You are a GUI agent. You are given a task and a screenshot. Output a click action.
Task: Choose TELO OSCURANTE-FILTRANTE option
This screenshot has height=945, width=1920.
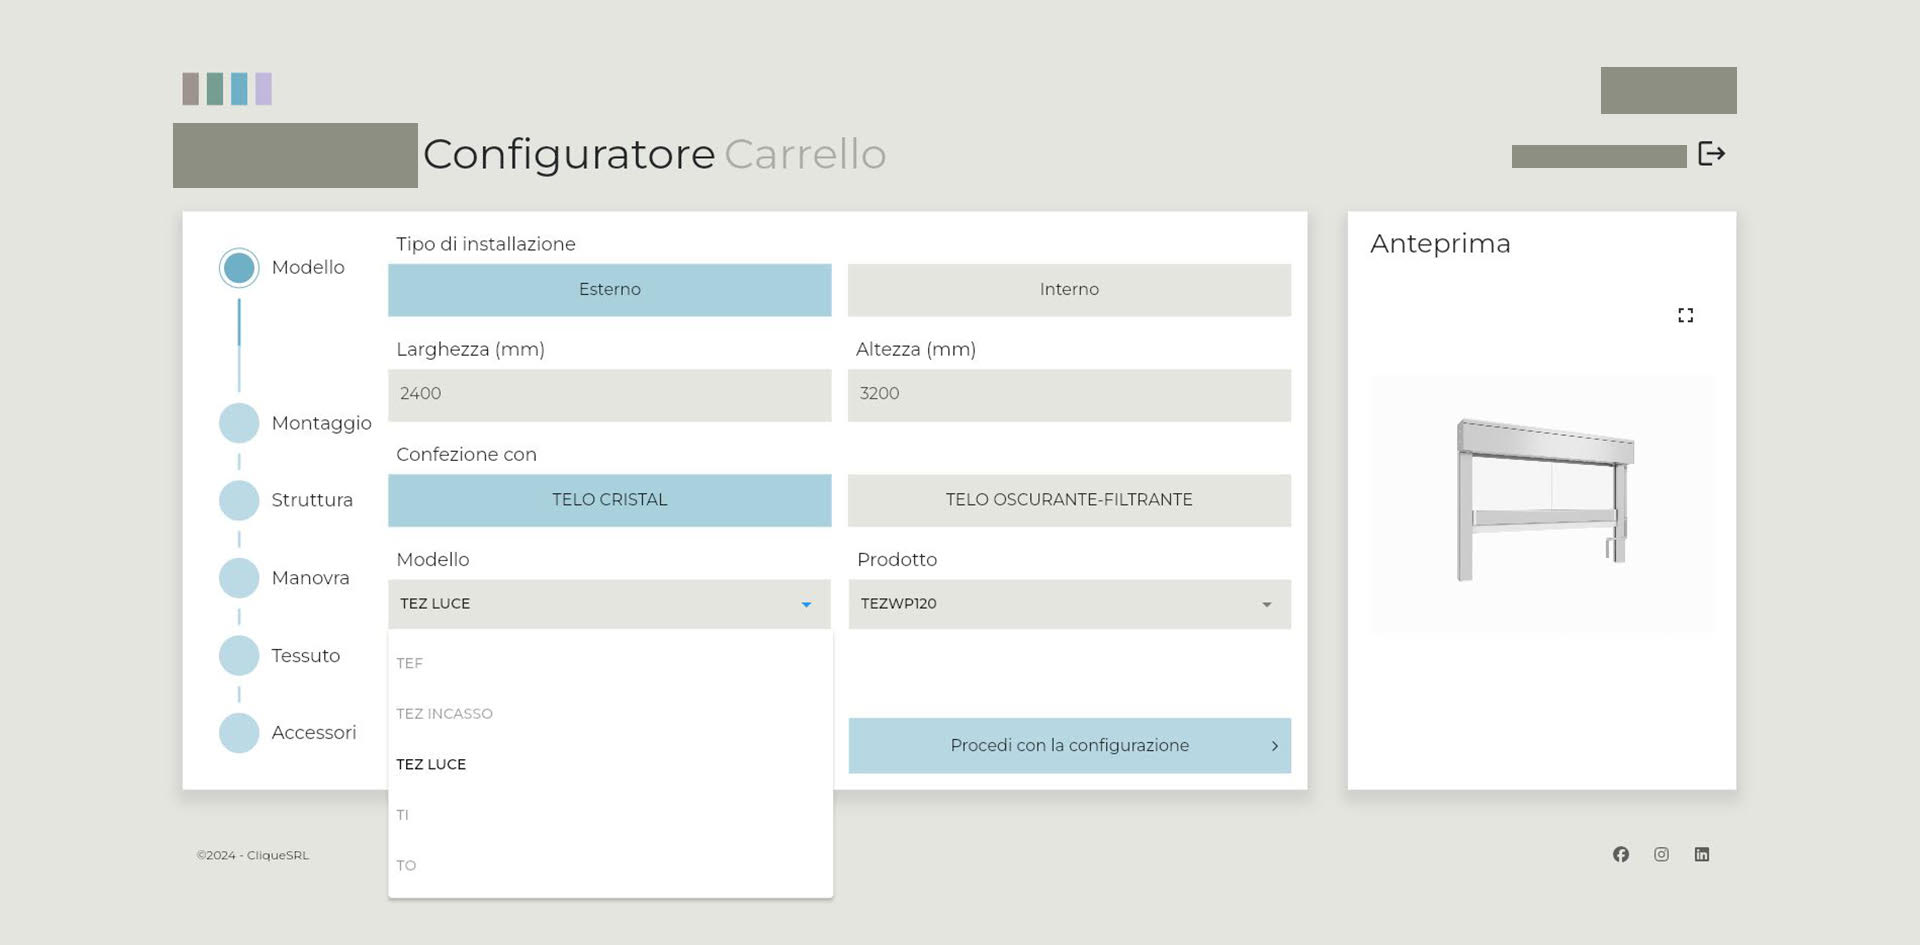(1069, 500)
